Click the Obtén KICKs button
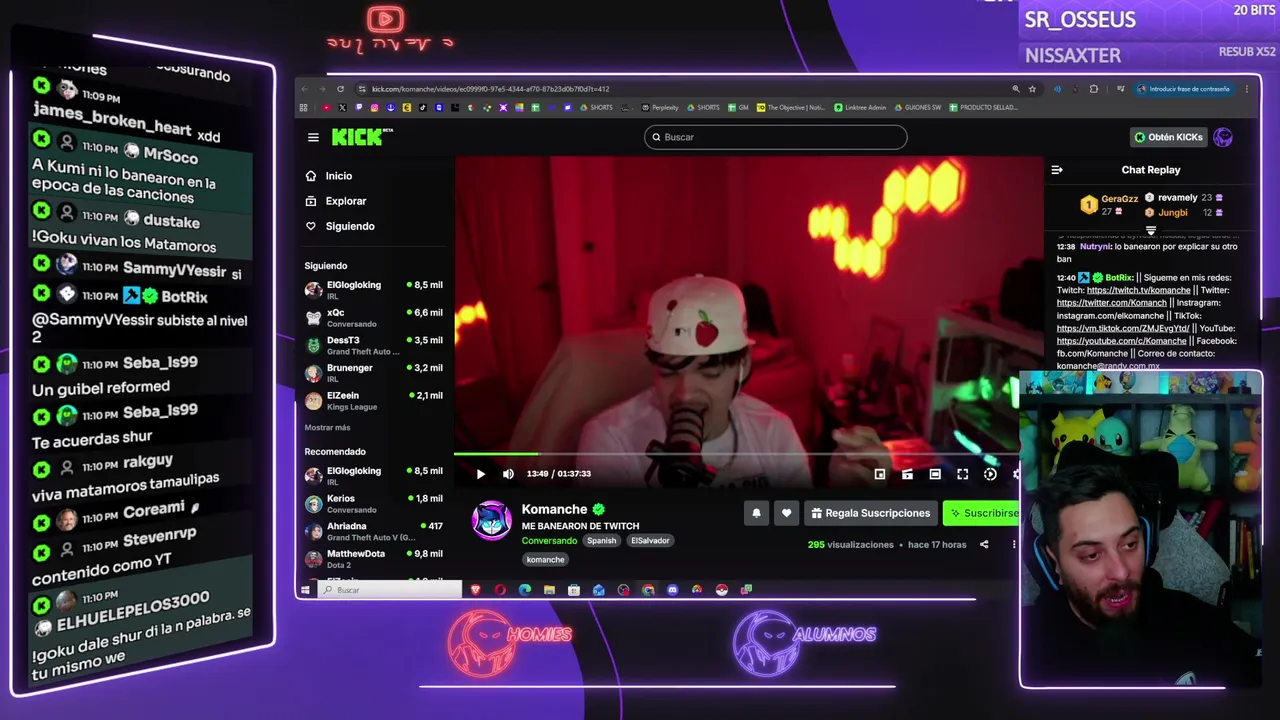The height and width of the screenshot is (720, 1280). [1168, 137]
